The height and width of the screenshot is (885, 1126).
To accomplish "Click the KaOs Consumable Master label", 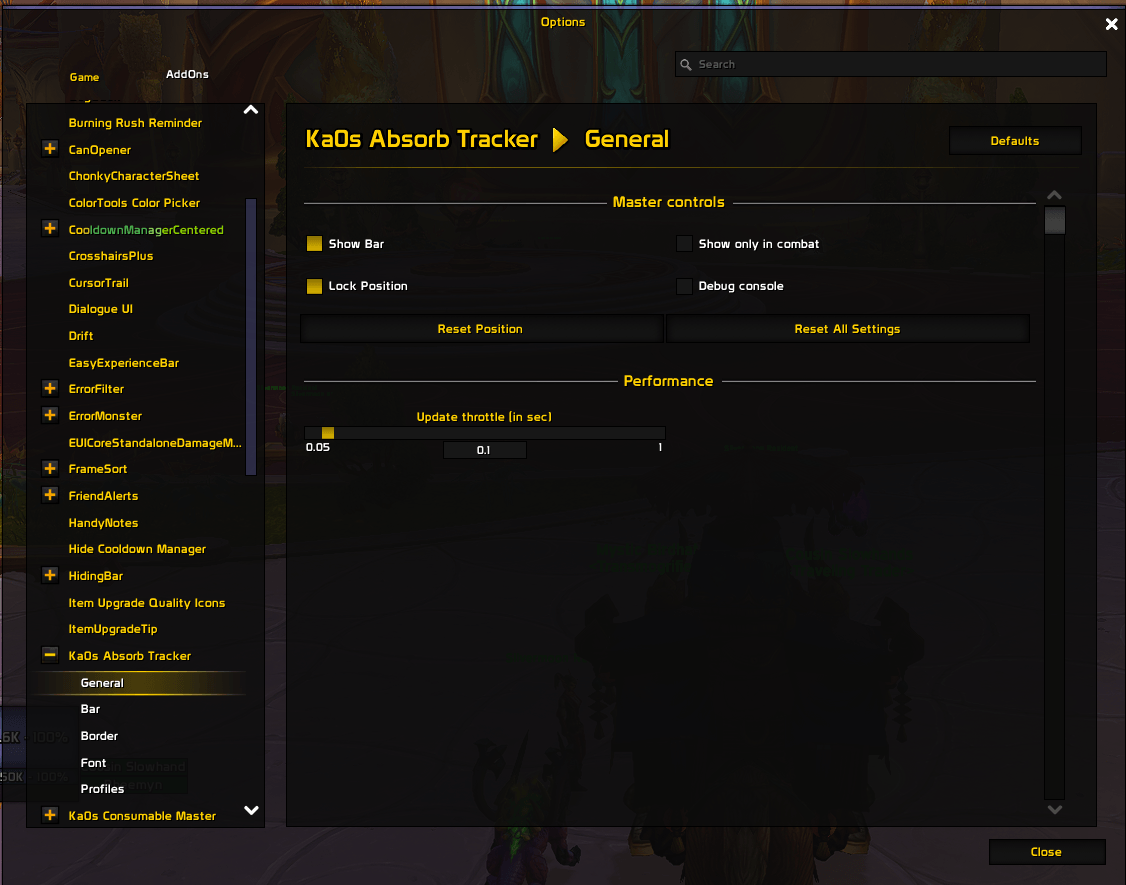I will click(x=142, y=815).
